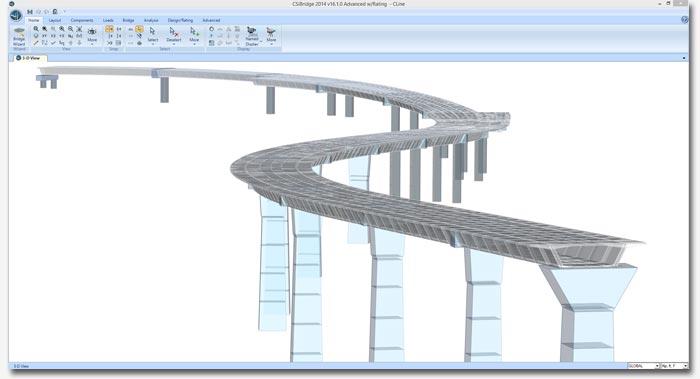Open the Display group More dropdown

[x=271, y=35]
